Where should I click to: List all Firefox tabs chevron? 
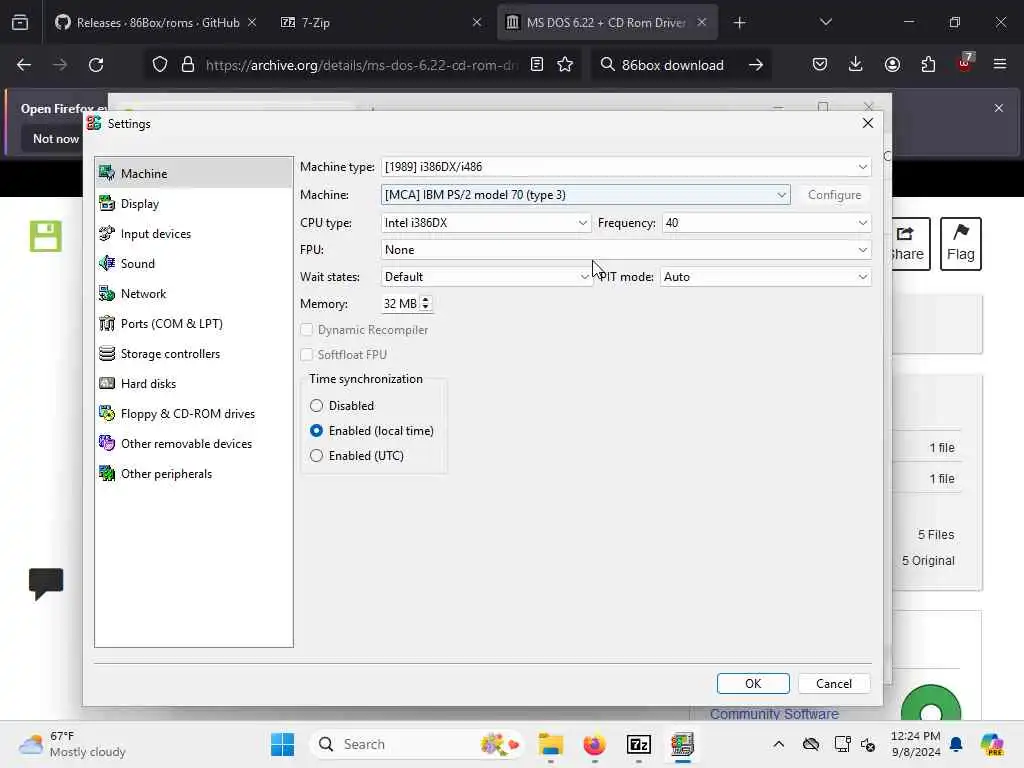tap(825, 22)
